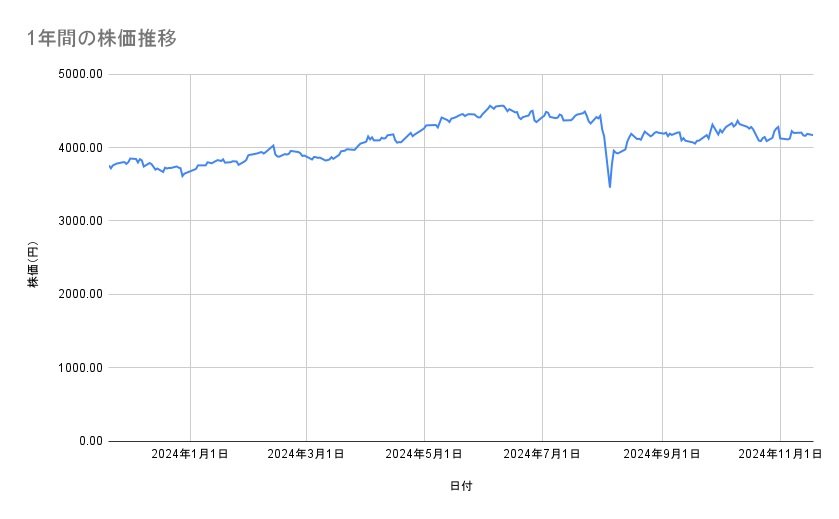Select the 2024年3月1日 date label

307,454
